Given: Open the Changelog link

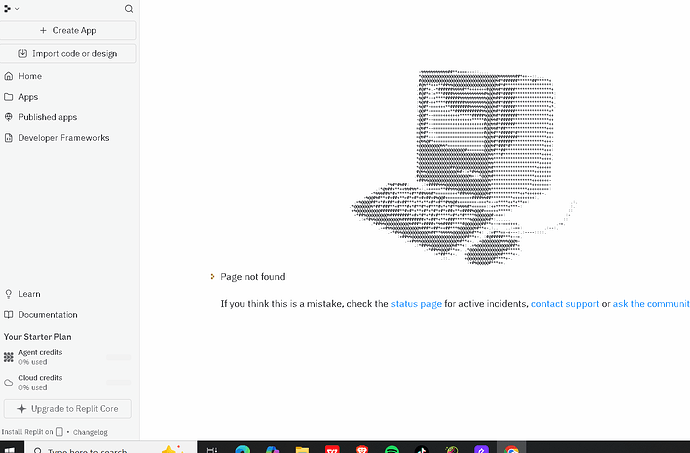Looking at the screenshot, I should [x=90, y=432].
